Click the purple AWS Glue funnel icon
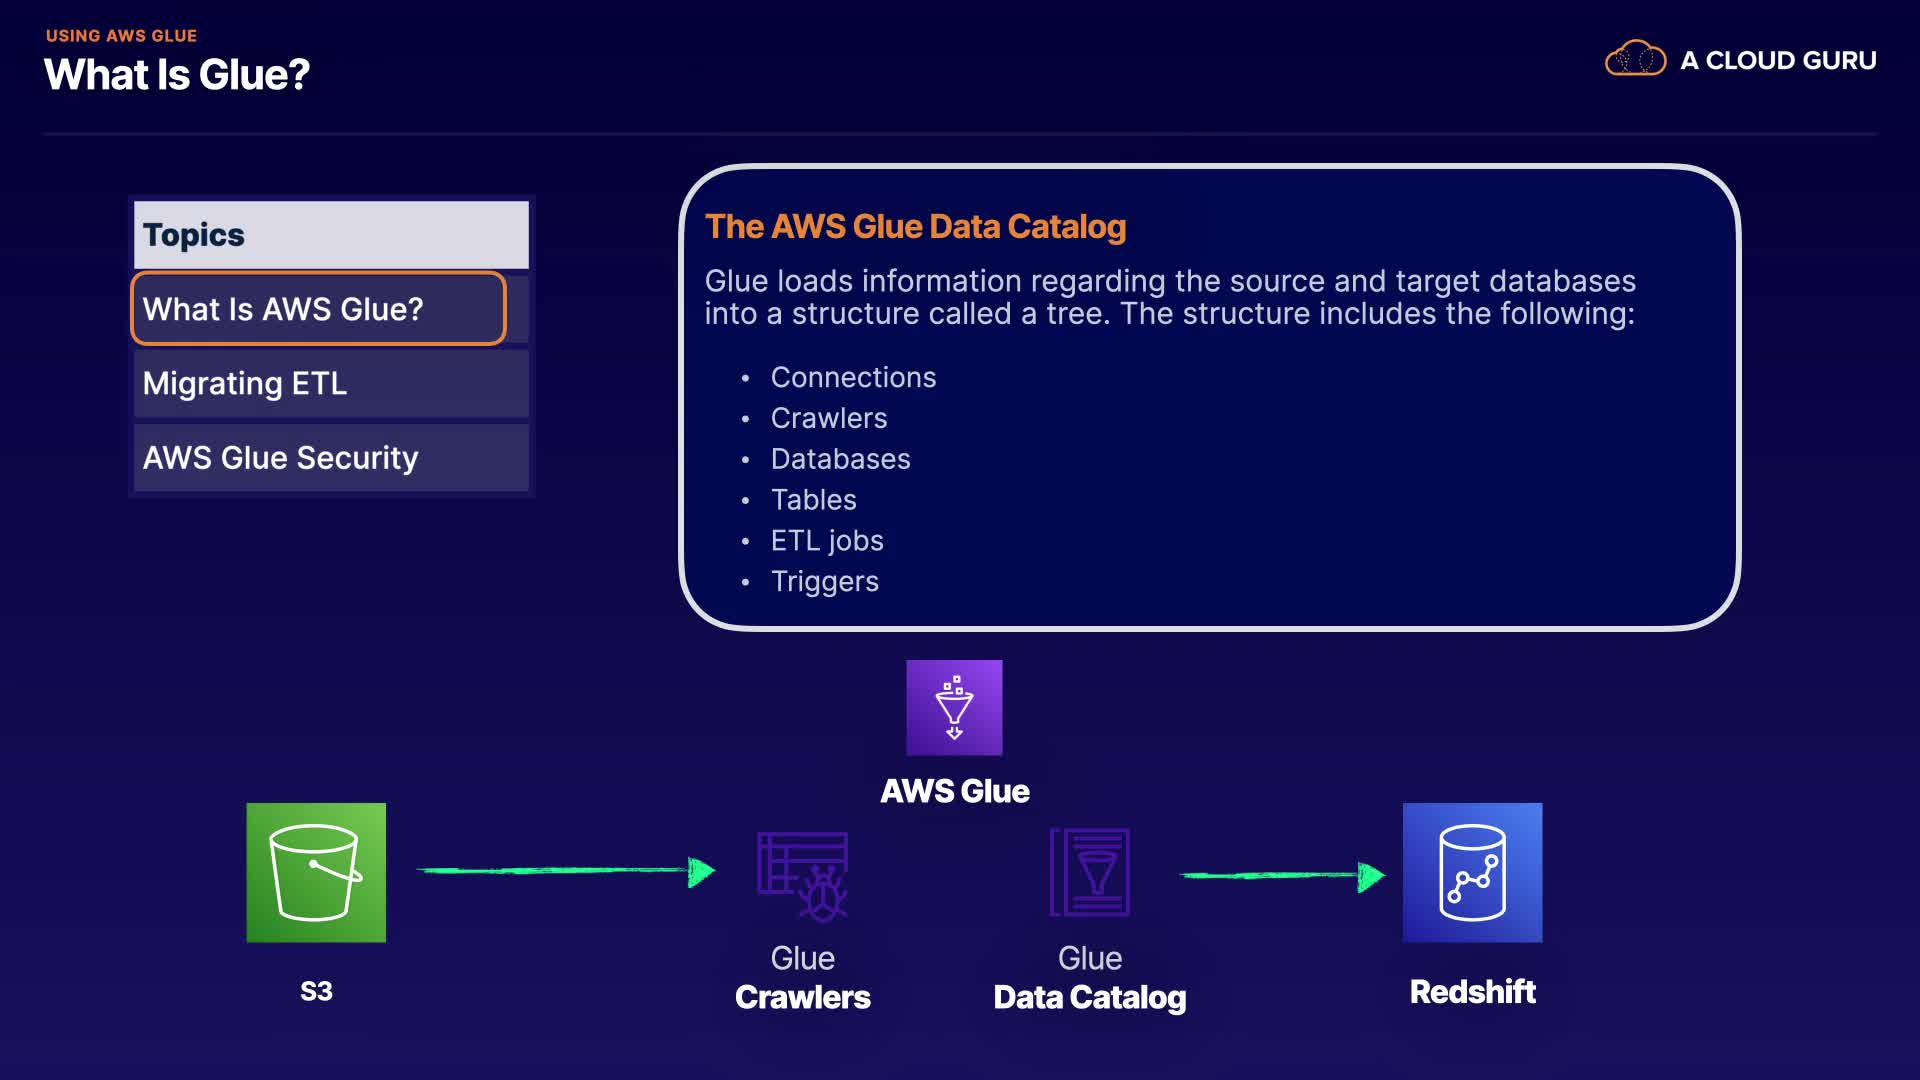1920x1080 pixels. [x=954, y=707]
